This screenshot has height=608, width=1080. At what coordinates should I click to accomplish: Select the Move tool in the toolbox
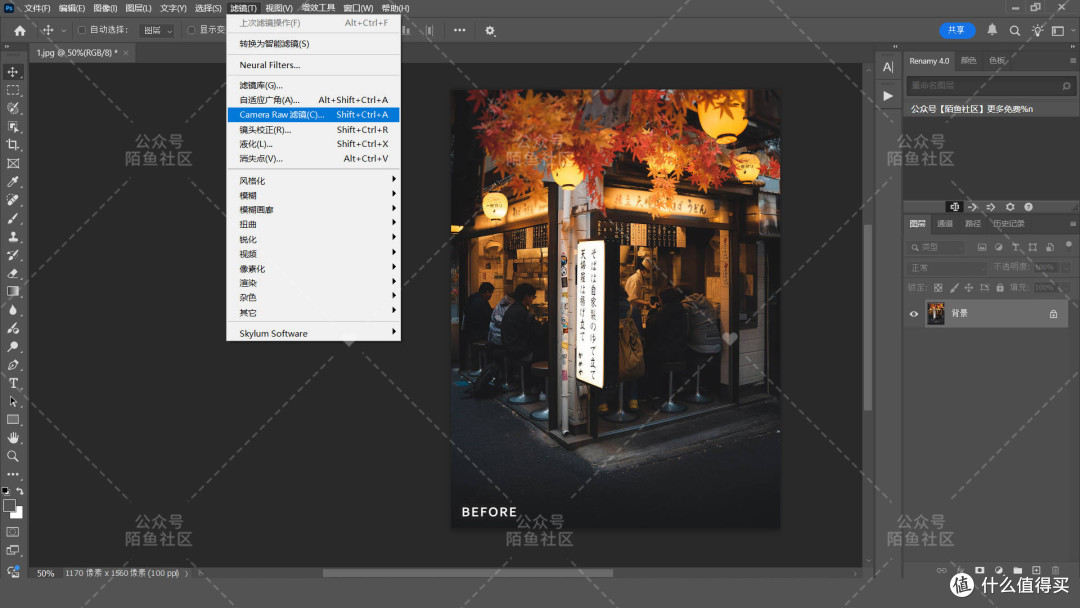pos(13,72)
